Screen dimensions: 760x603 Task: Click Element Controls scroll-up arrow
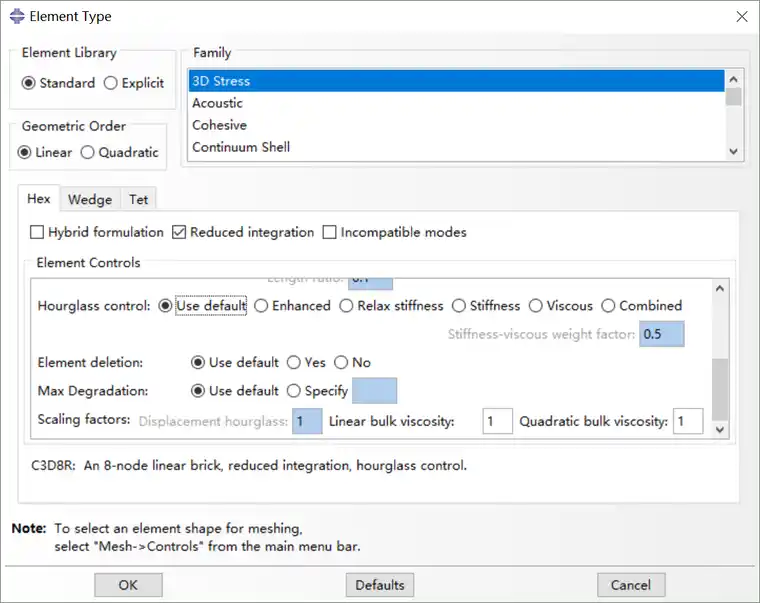point(720,288)
